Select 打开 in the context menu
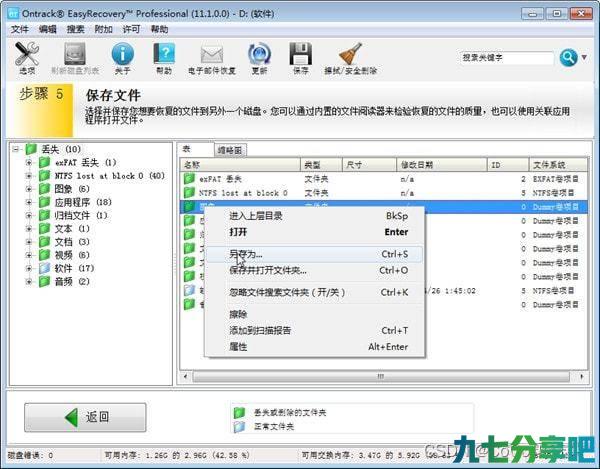This screenshot has width=600, height=469. [x=315, y=232]
